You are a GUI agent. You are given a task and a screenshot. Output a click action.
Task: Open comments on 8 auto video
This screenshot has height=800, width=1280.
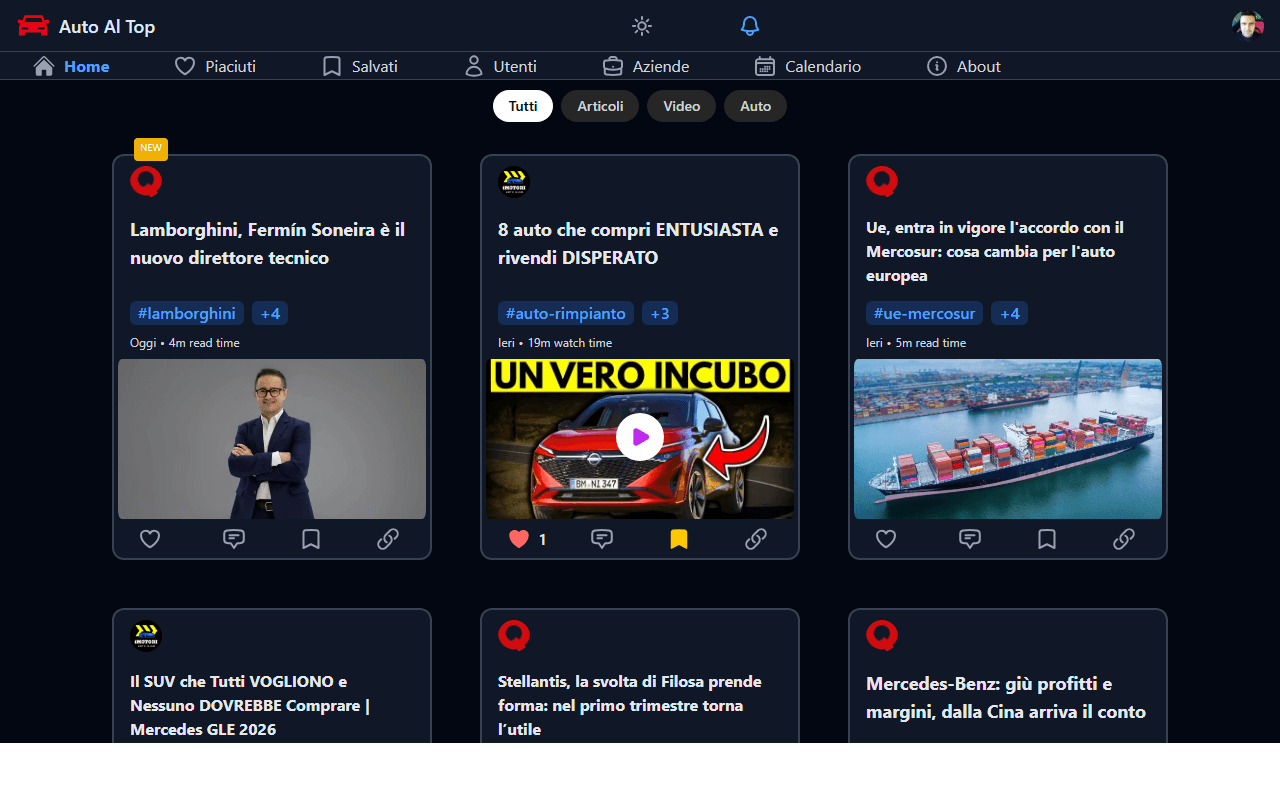pyautogui.click(x=602, y=539)
